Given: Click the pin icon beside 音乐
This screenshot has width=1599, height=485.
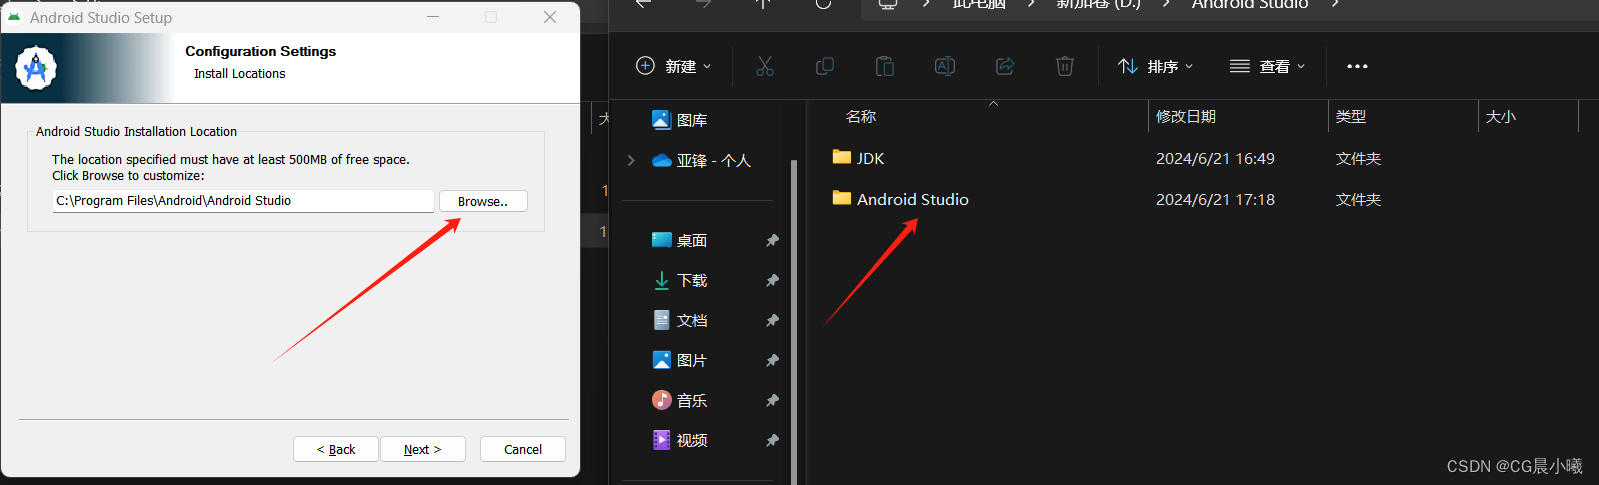Looking at the screenshot, I should point(772,400).
